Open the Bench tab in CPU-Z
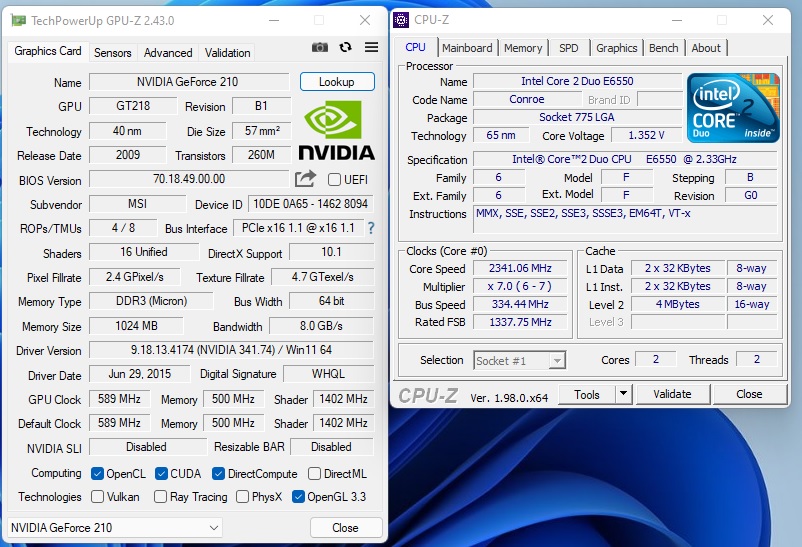This screenshot has width=802, height=547. pyautogui.click(x=663, y=48)
